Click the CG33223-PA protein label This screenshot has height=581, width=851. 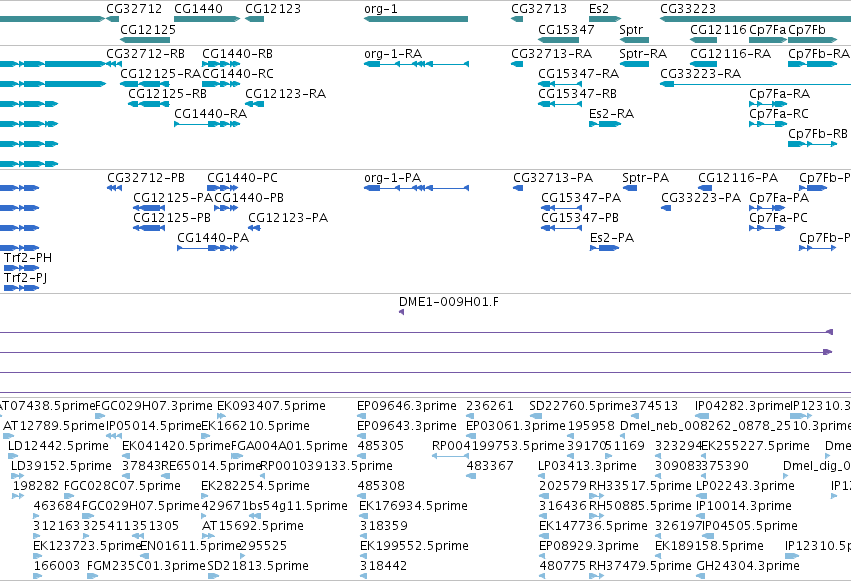[x=701, y=198]
